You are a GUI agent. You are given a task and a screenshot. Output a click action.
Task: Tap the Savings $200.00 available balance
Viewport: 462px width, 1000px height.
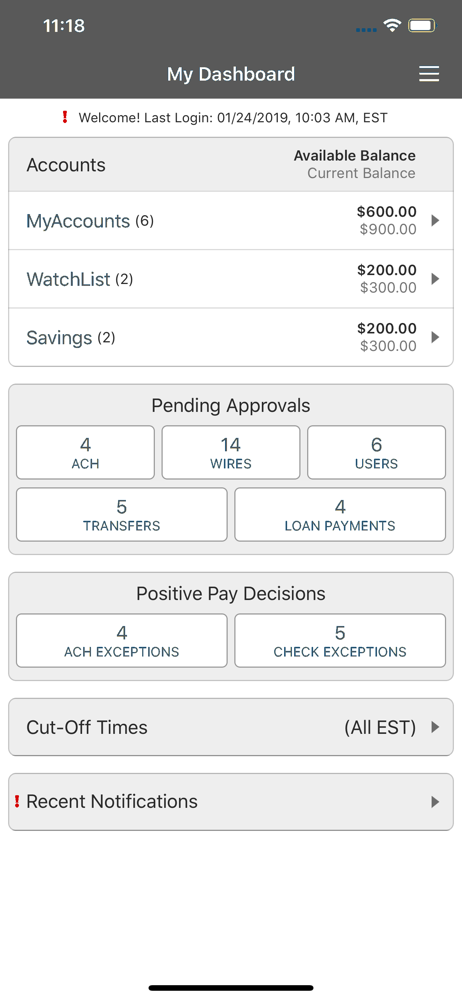387,328
